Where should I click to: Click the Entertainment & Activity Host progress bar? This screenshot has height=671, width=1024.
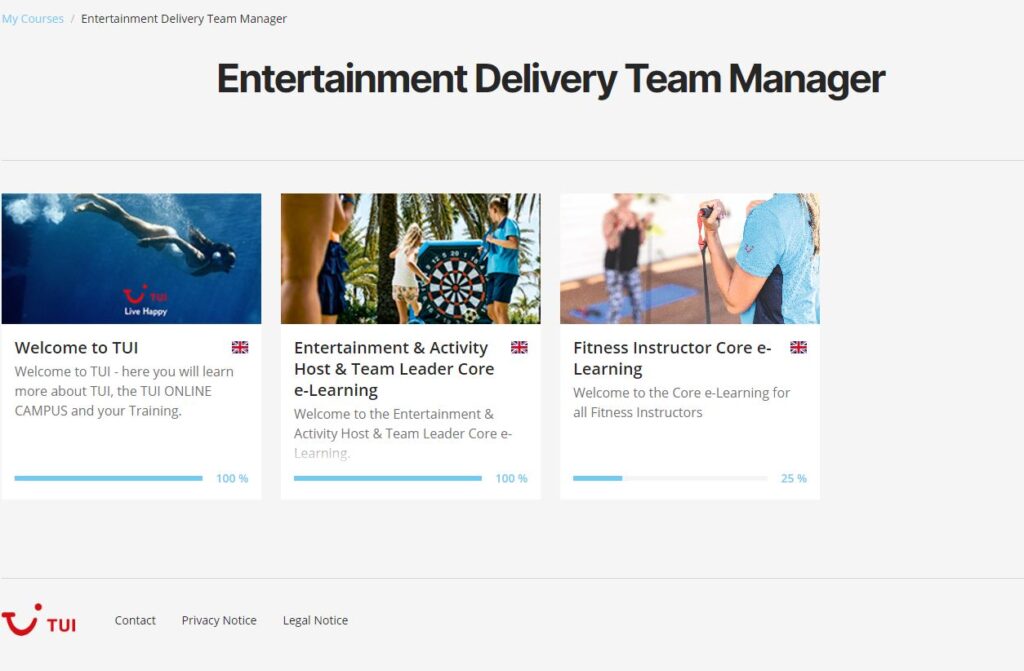(x=388, y=478)
